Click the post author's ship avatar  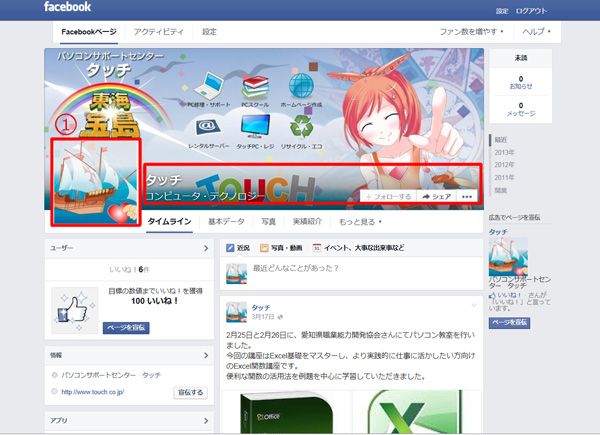(236, 312)
